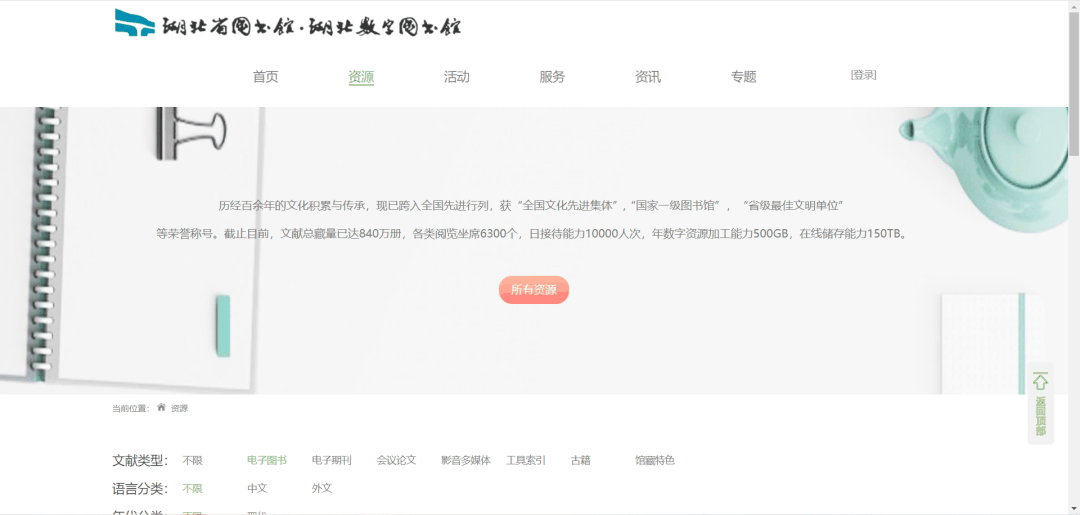The image size is (1080, 515).
Task: Click the vertical page scrollbar thumb
Action: (1074, 84)
